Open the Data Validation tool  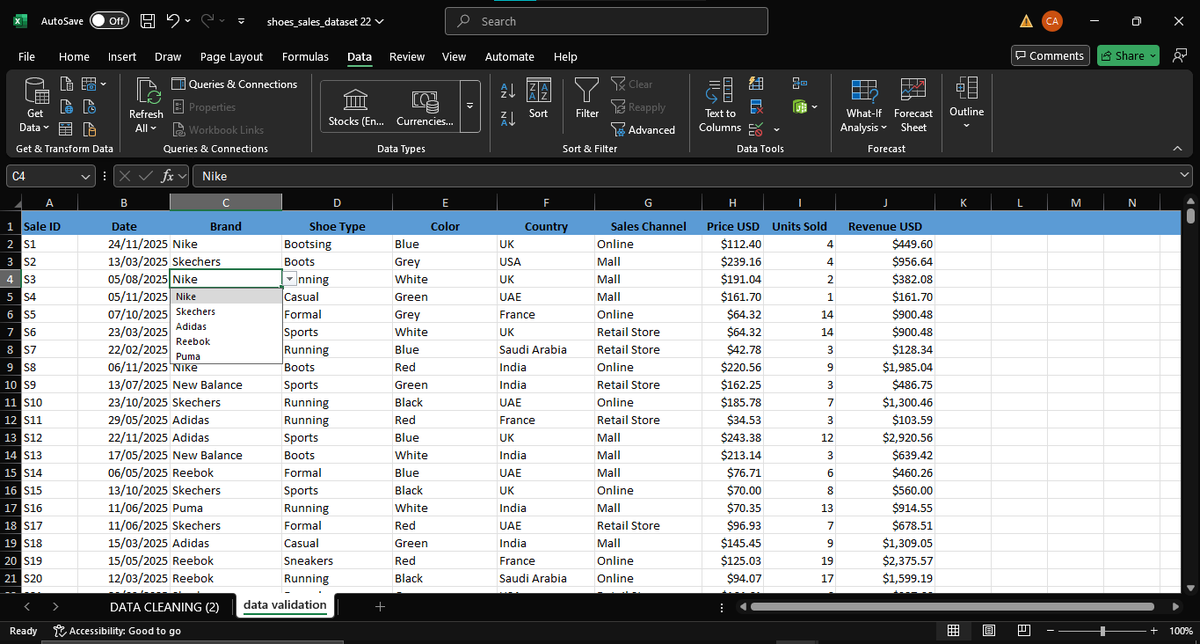tap(756, 128)
